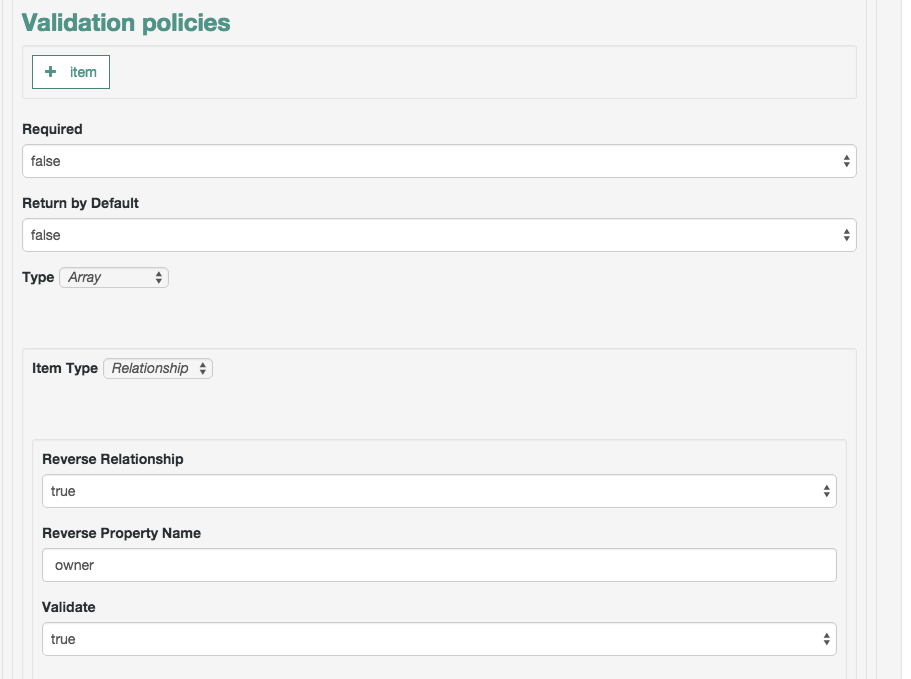Add a new validation policy item
The height and width of the screenshot is (679, 911).
click(71, 72)
